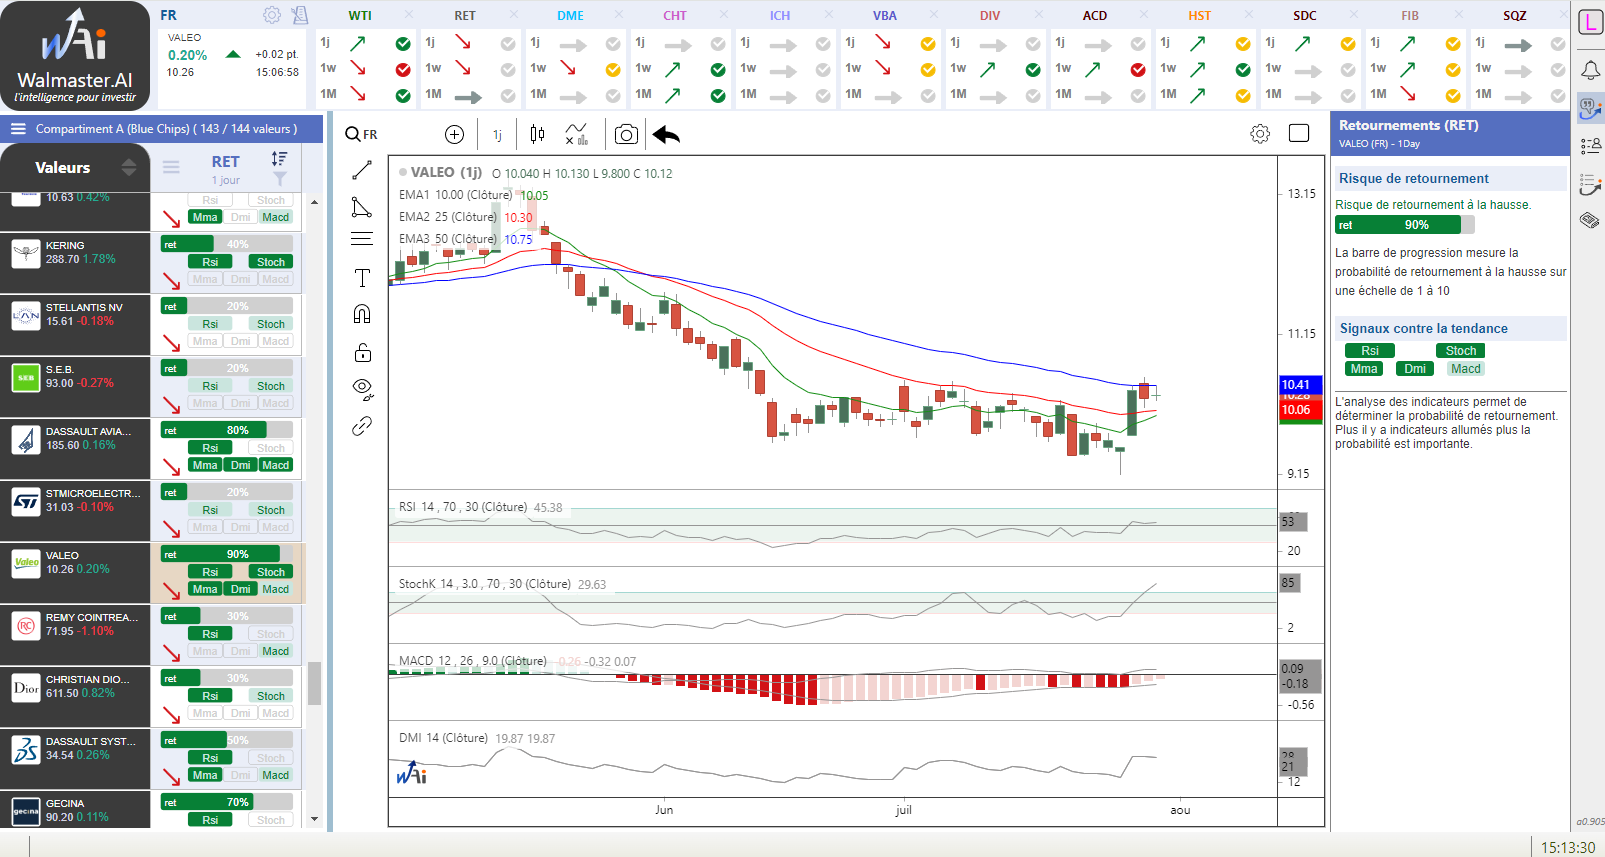Click the add chart plus icon

(x=454, y=135)
